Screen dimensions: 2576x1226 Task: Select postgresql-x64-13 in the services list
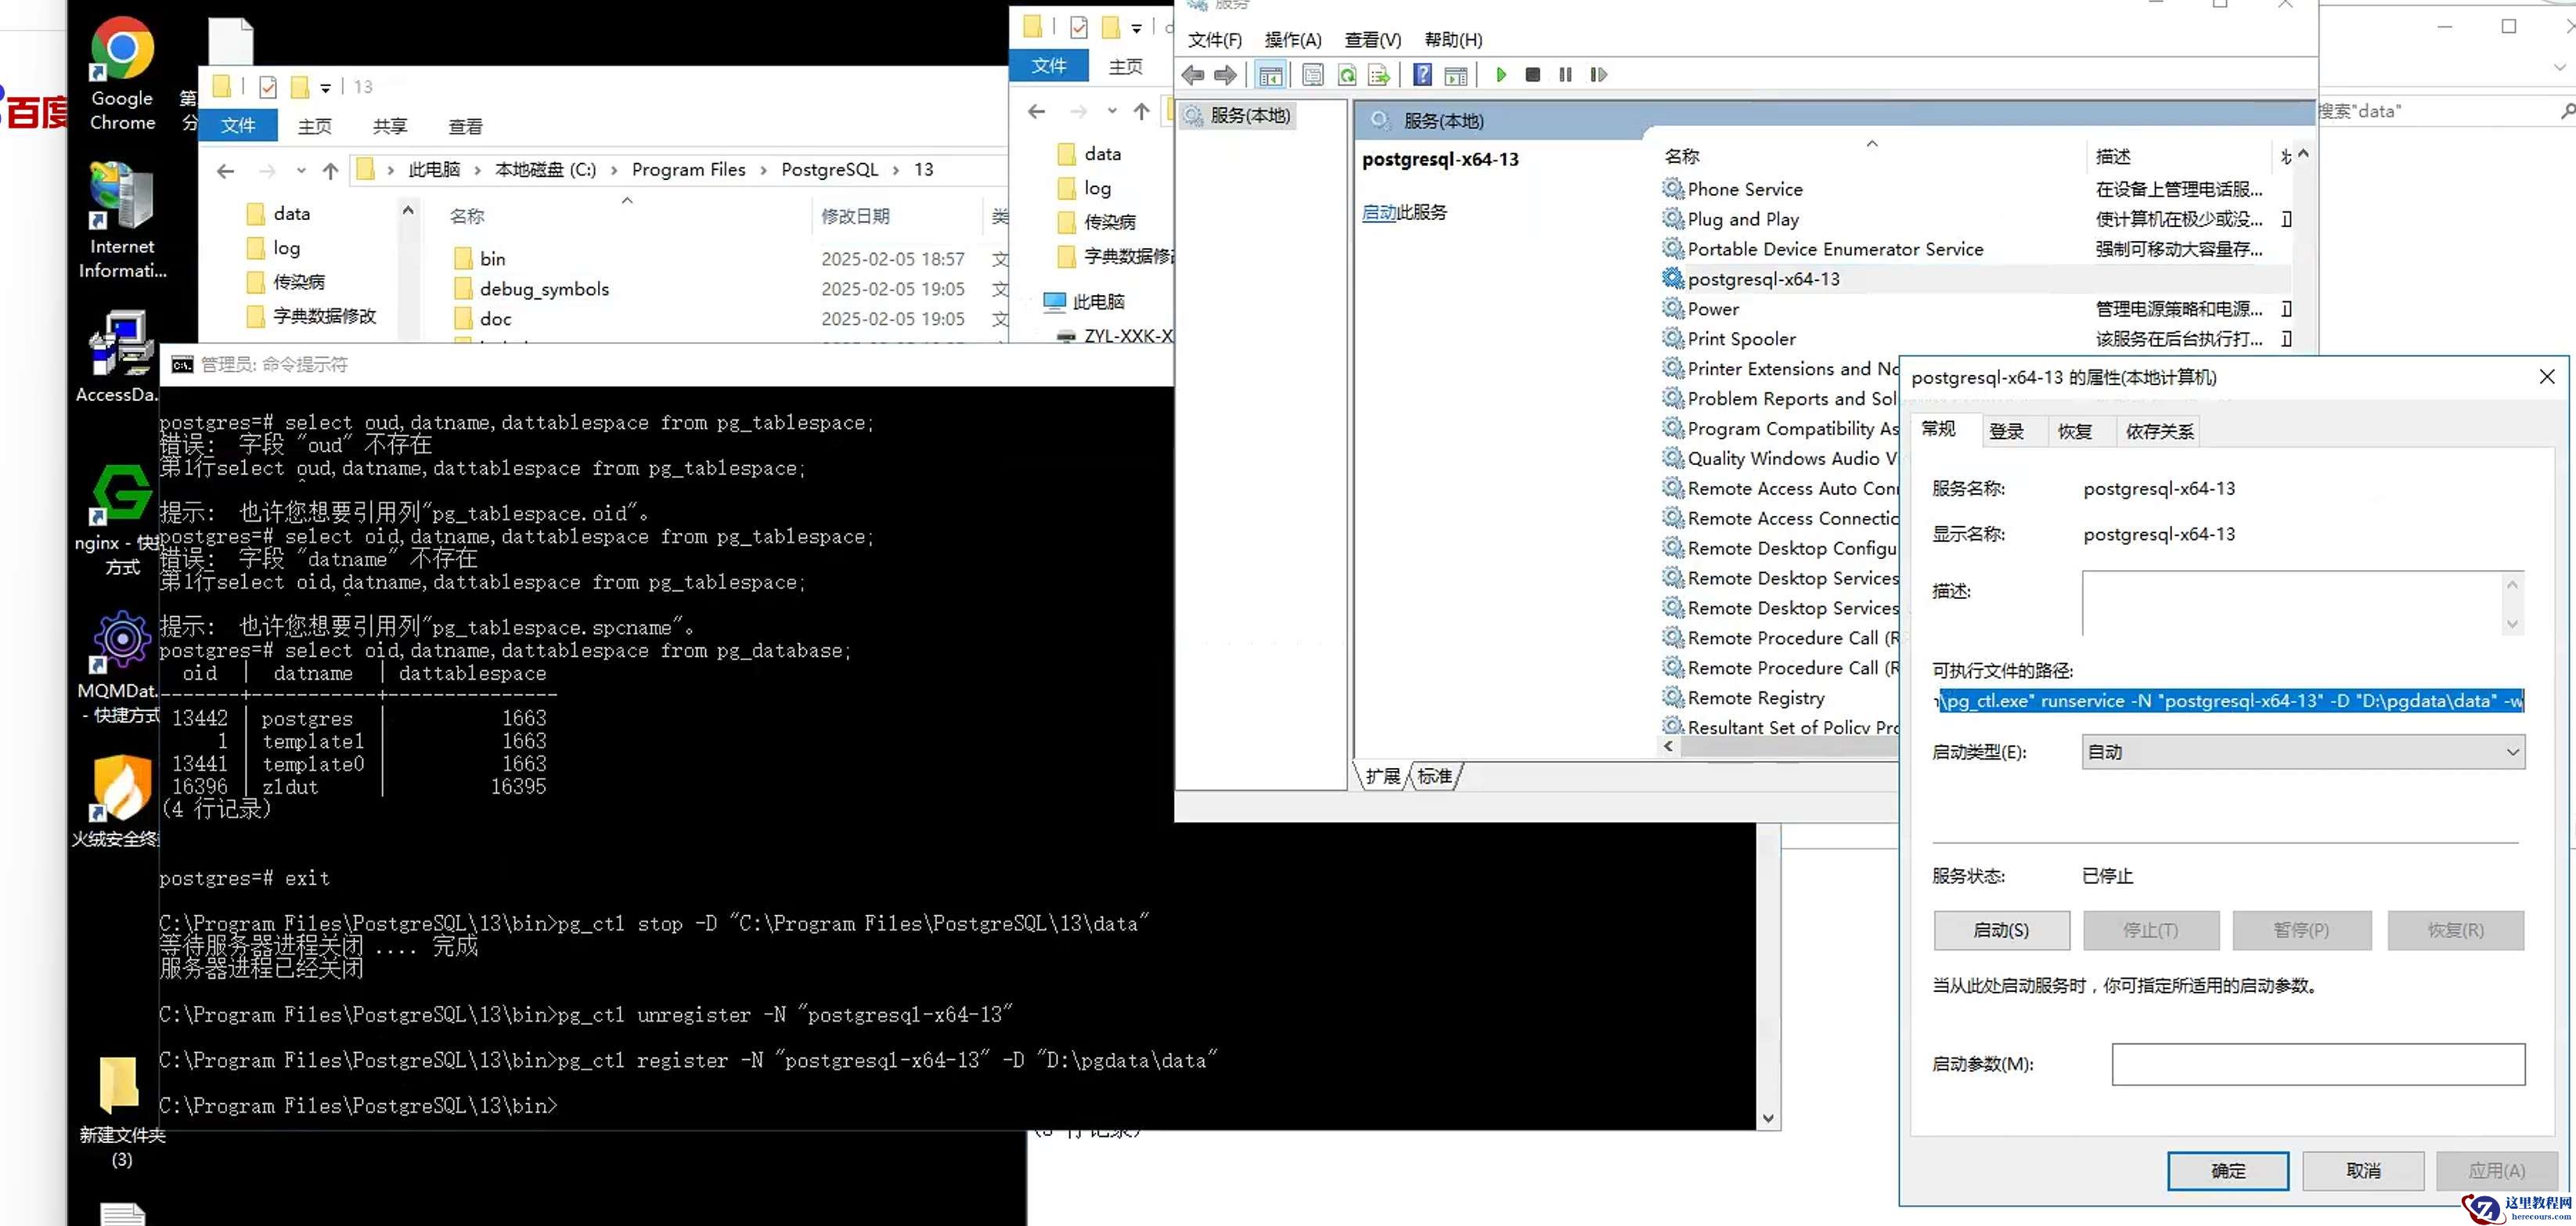click(x=1763, y=279)
